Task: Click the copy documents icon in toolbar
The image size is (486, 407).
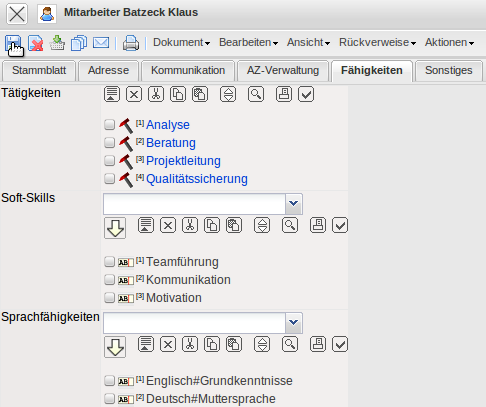Action: click(x=79, y=43)
